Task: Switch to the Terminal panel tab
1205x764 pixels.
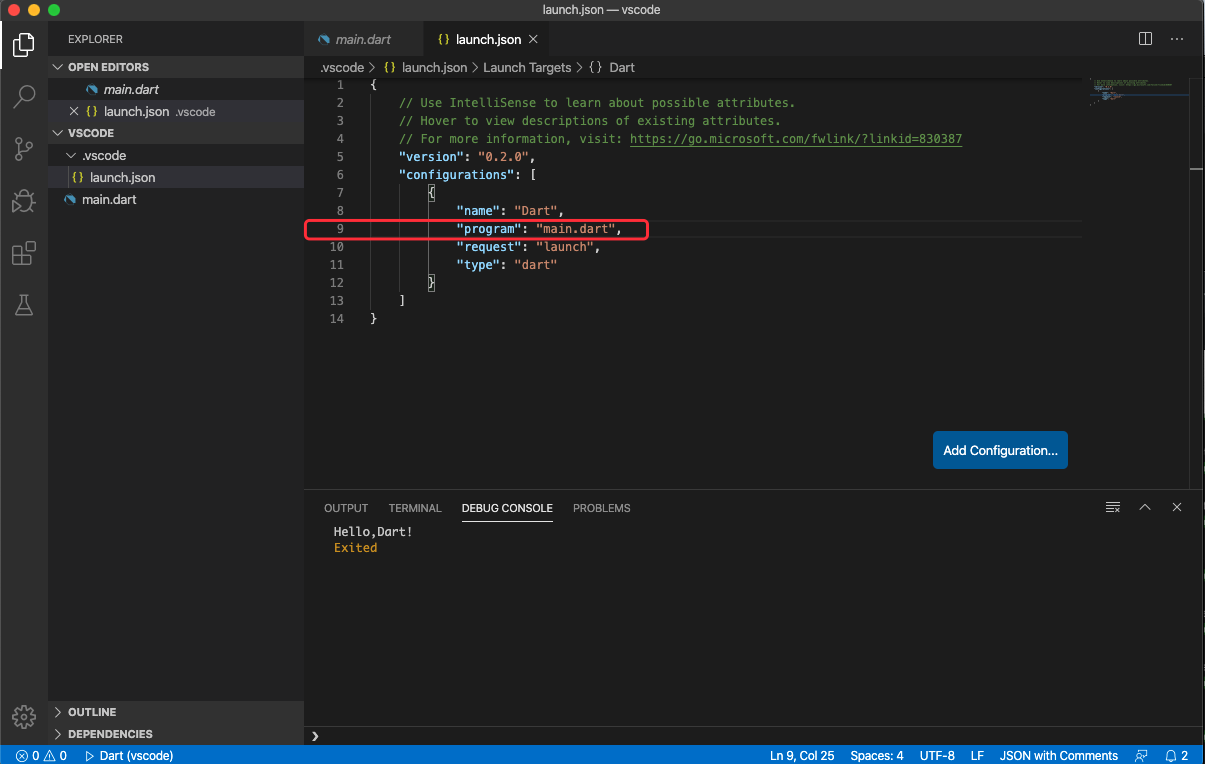Action: (415, 508)
